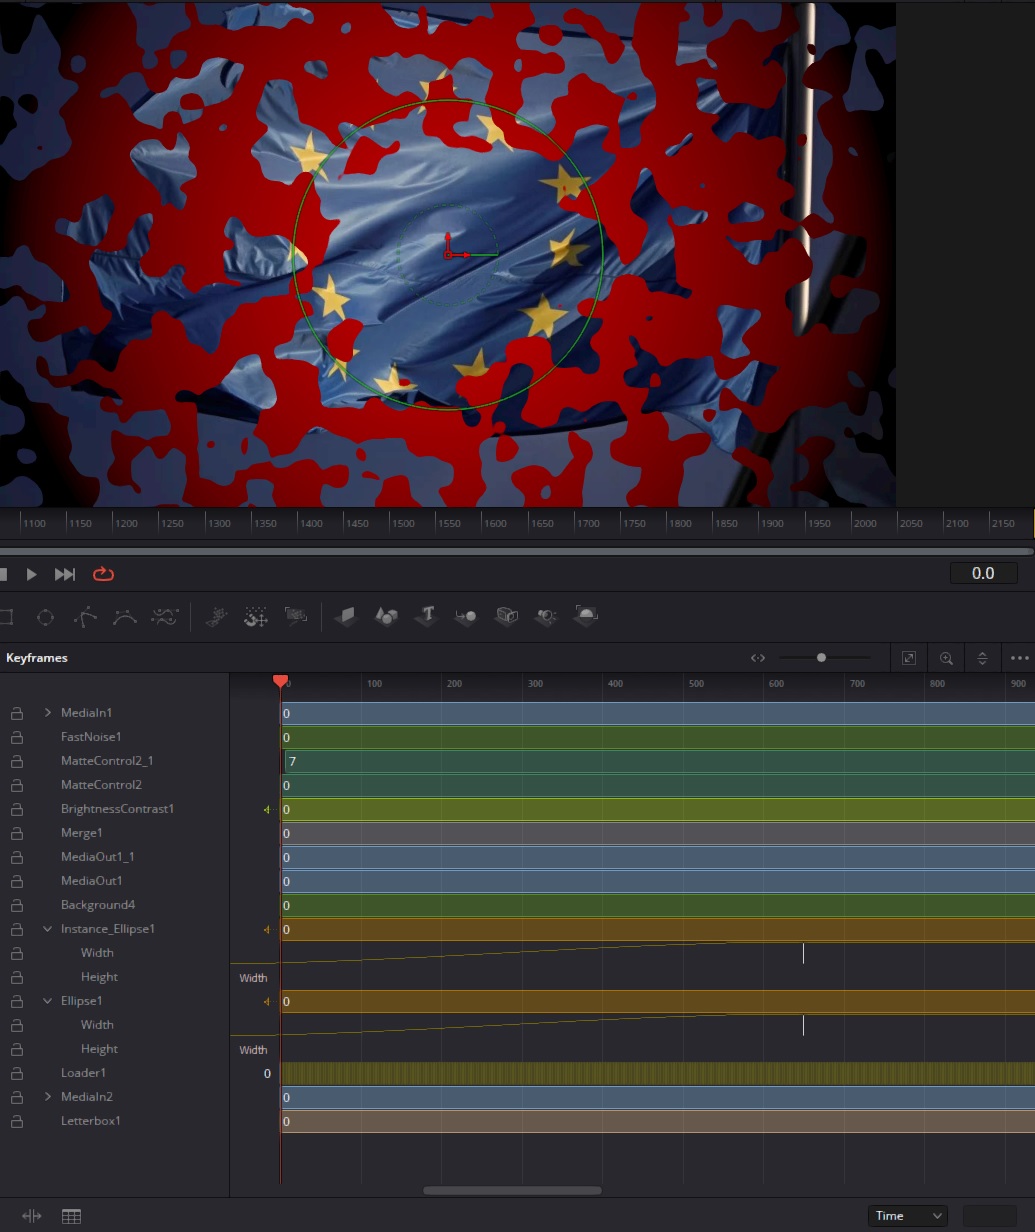Image resolution: width=1035 pixels, height=1232 pixels.
Task: Click the wavy spline tool beside BSpline
Action: [x=165, y=617]
